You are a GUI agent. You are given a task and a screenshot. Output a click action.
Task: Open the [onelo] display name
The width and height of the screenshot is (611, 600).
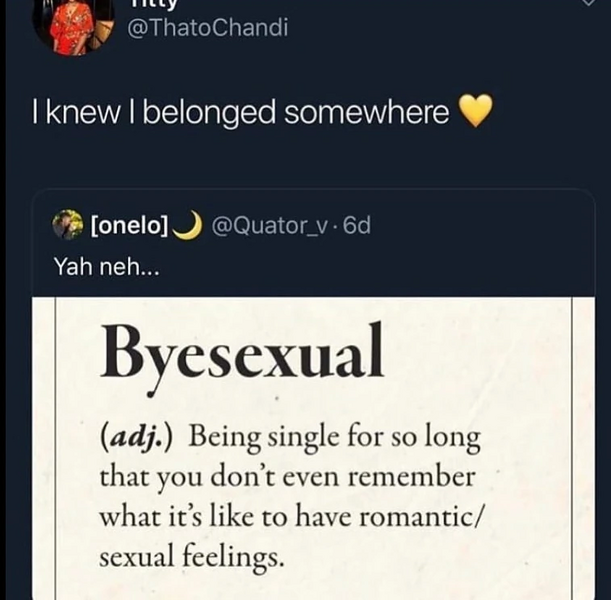129,225
